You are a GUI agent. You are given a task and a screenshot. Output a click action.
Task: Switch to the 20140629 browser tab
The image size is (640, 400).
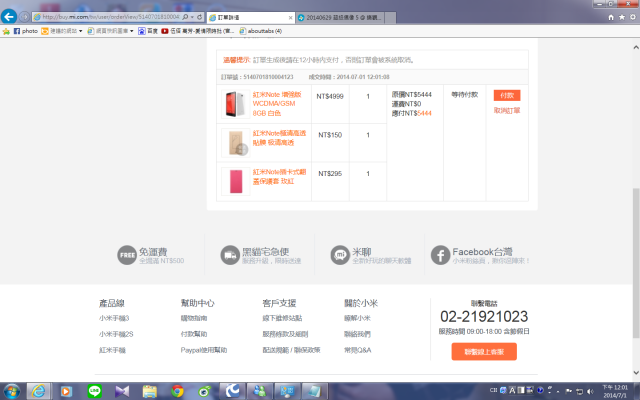coord(340,18)
